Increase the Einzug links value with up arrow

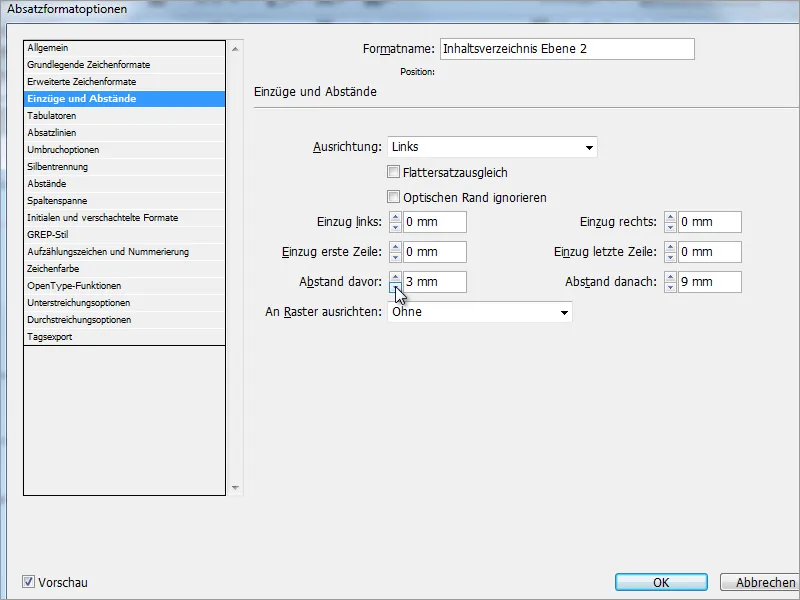[x=395, y=217]
